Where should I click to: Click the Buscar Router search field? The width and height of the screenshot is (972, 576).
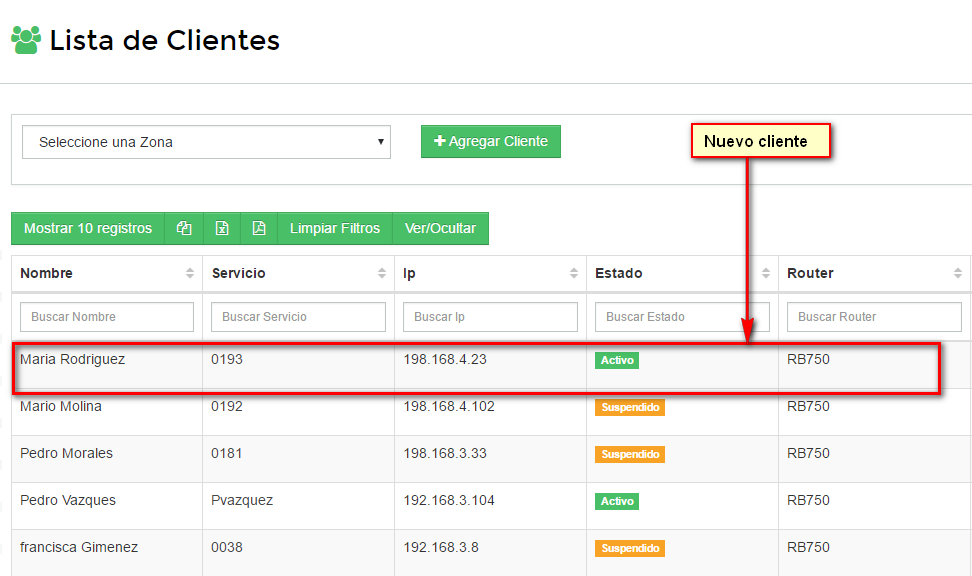point(874,317)
